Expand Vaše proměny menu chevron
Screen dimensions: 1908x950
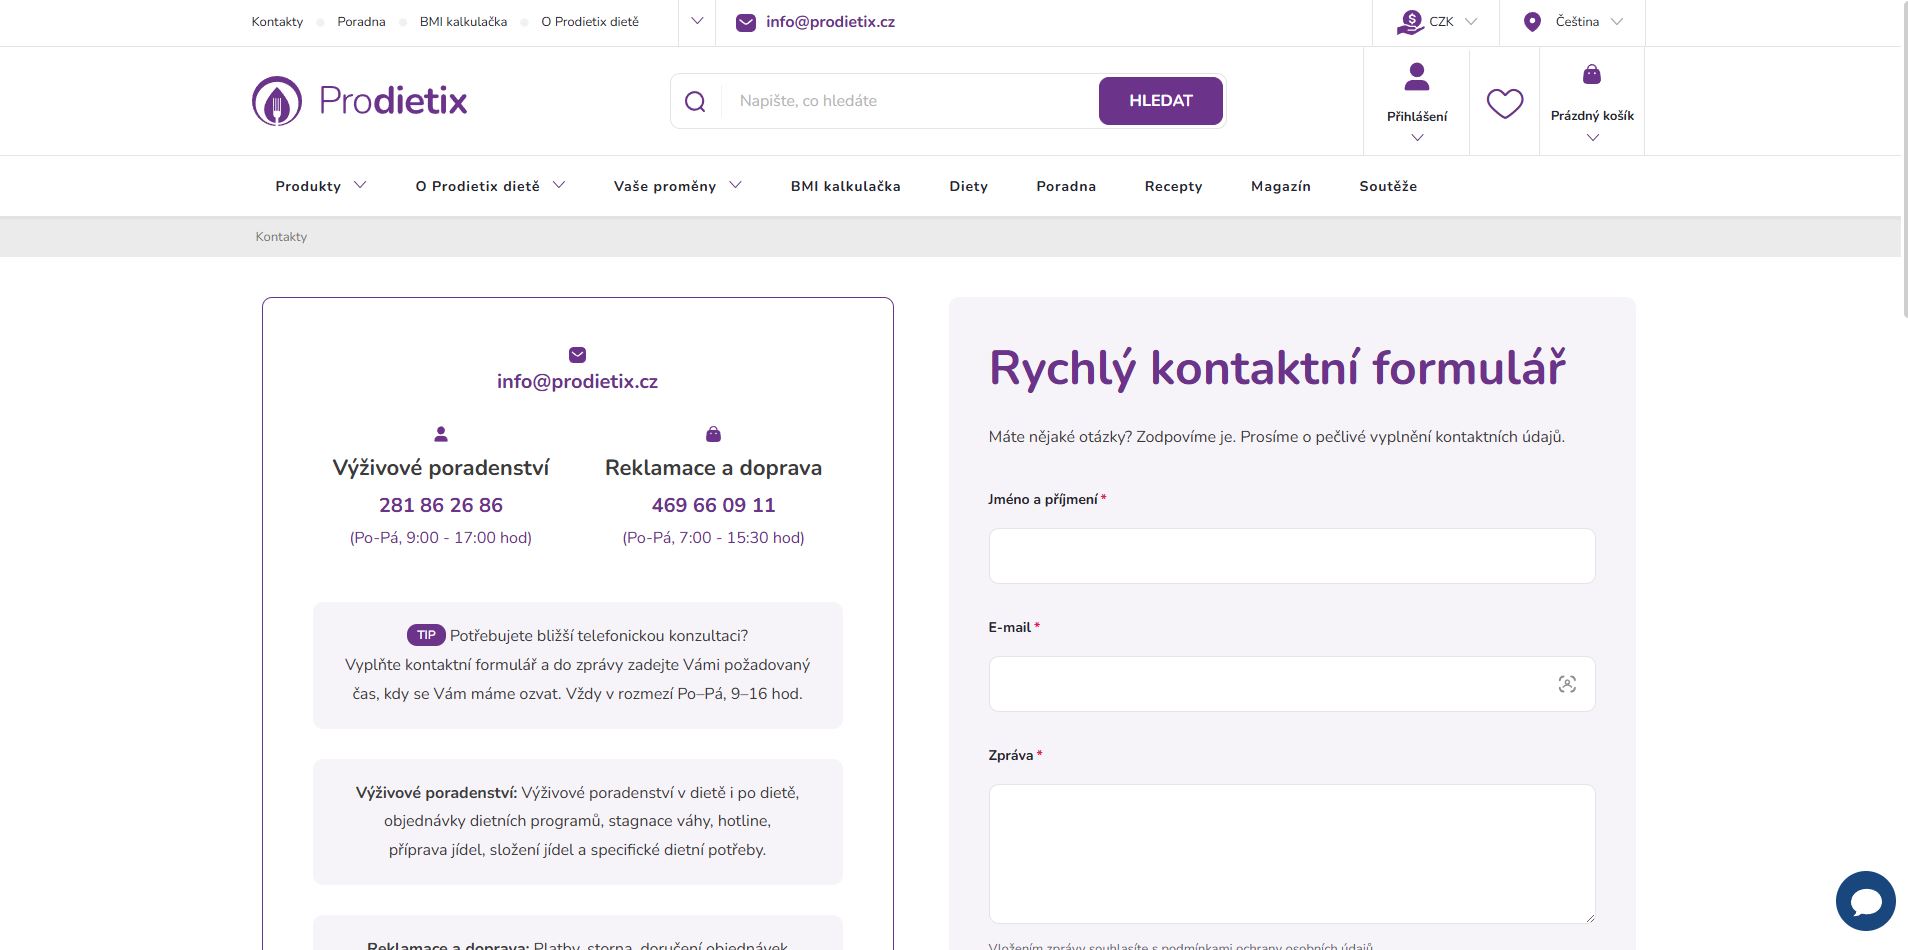(x=735, y=185)
